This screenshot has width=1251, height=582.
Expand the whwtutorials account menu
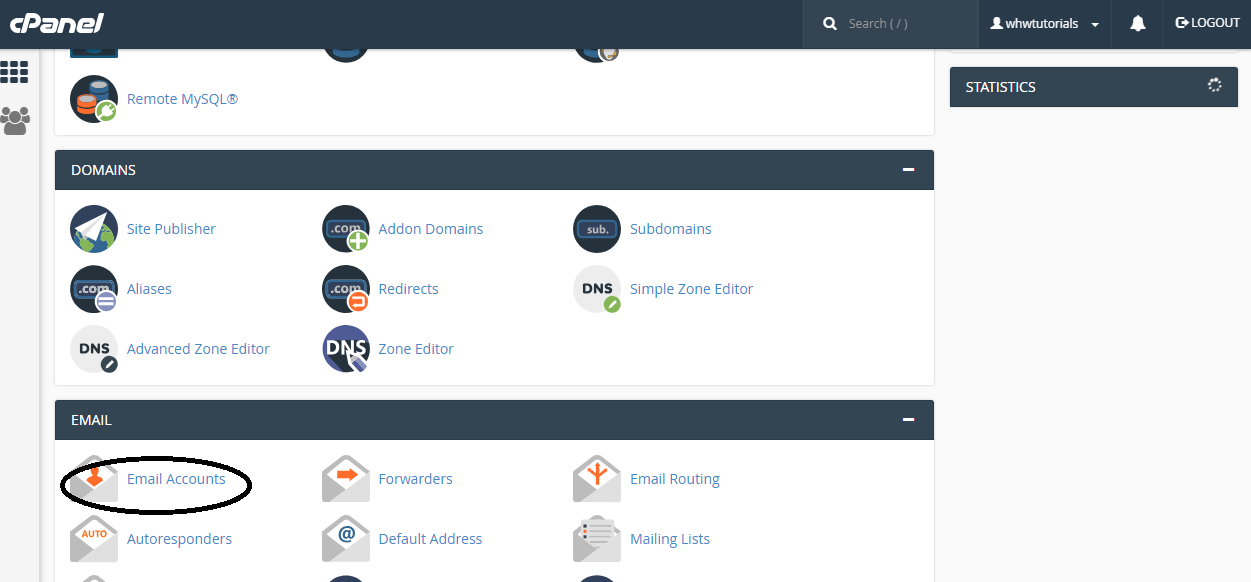pyautogui.click(x=1044, y=23)
